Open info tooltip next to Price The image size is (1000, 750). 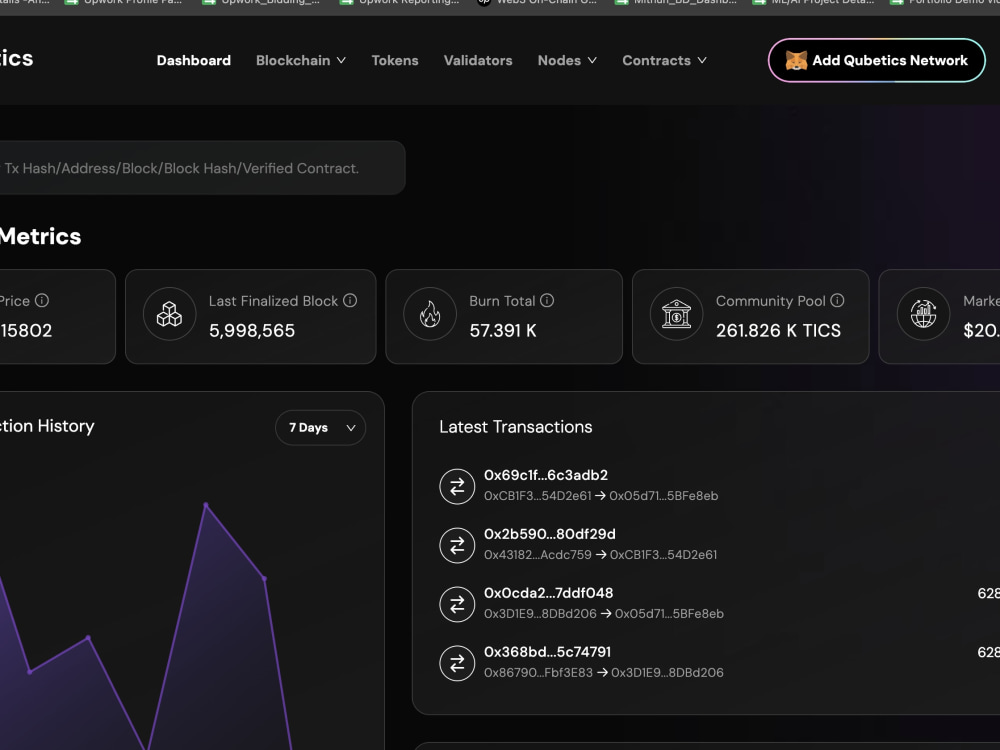point(42,300)
